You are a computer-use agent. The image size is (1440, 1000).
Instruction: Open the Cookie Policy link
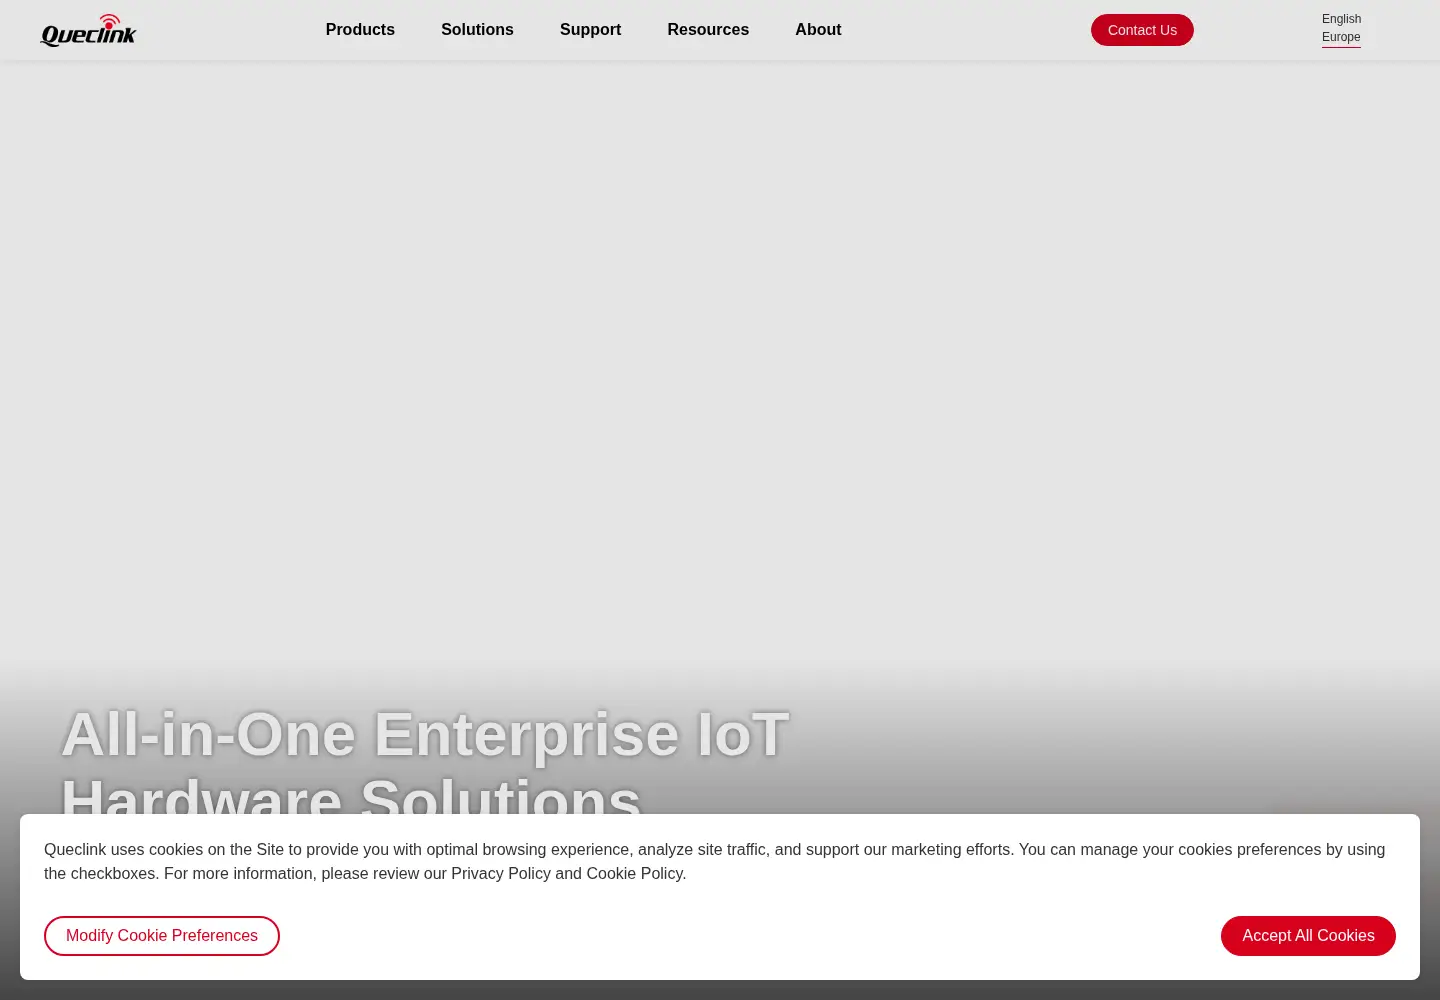coord(634,873)
